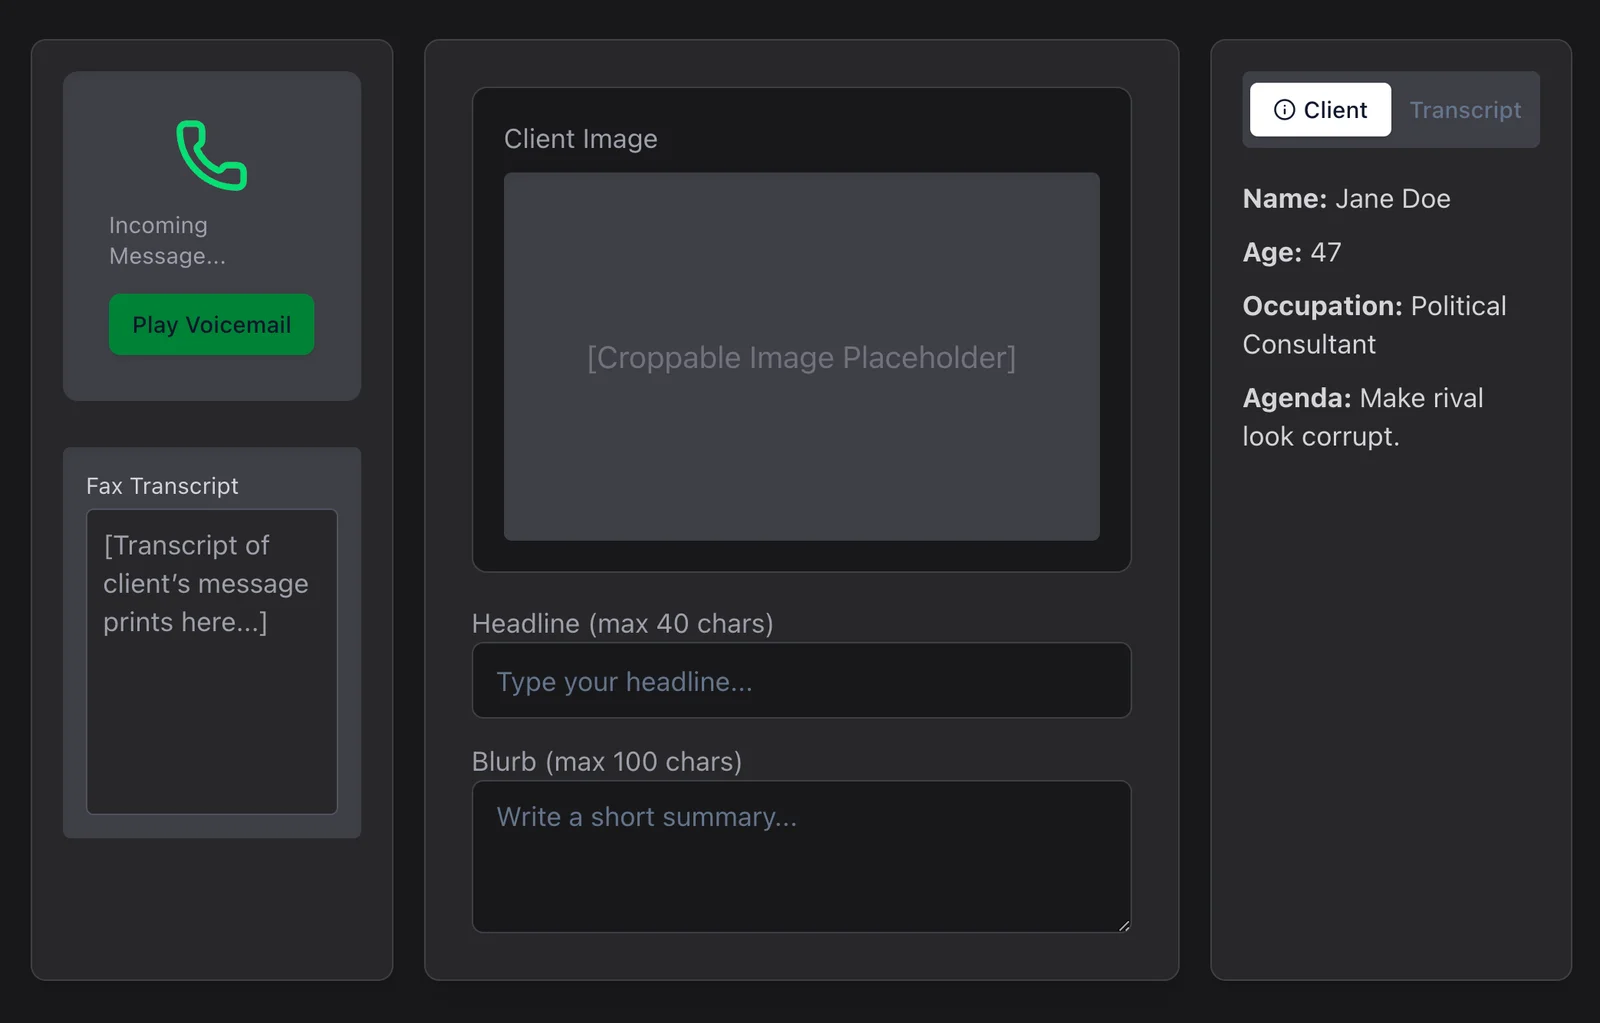Switch to the Transcript tab
Screen dimensions: 1600x1023
tap(1465, 110)
